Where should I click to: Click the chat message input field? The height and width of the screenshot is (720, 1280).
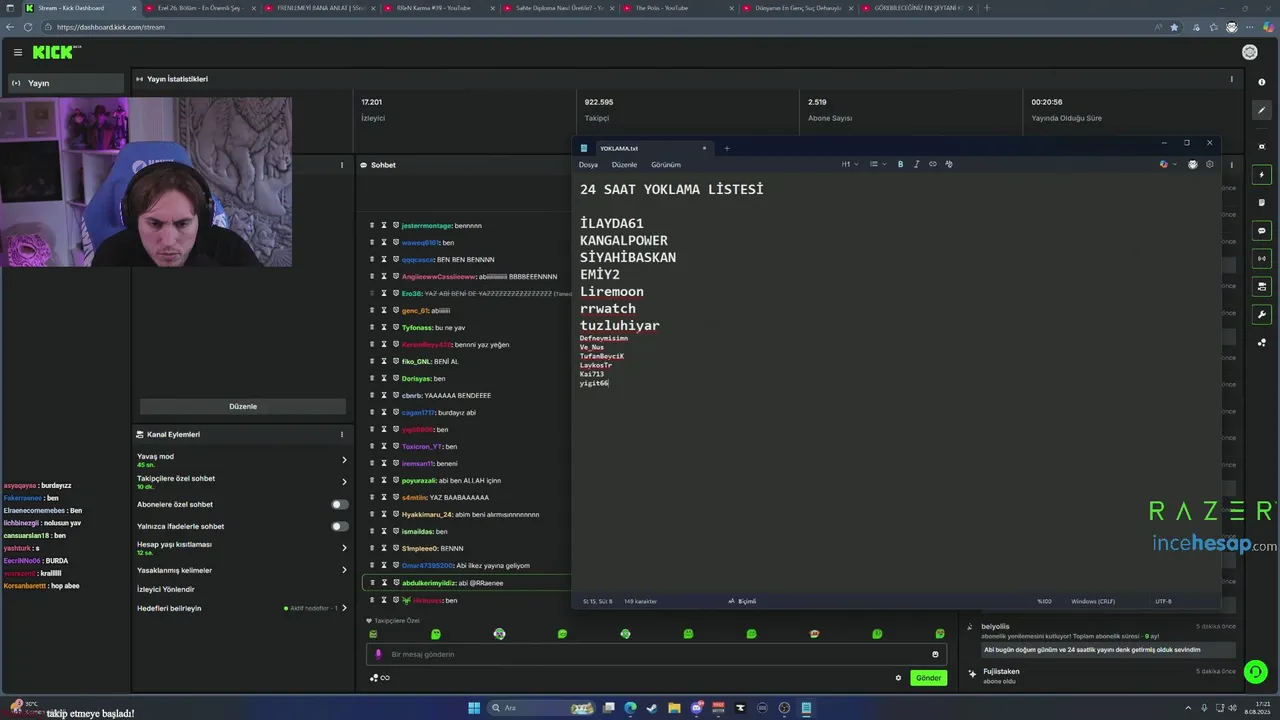[x=655, y=654]
